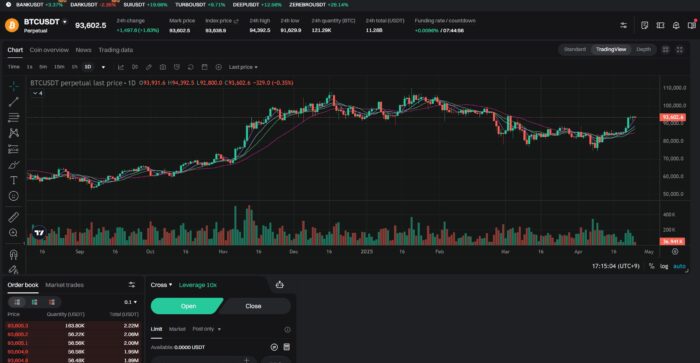Switch to the Coin overview tab
This screenshot has width=700, height=363.
[49, 50]
